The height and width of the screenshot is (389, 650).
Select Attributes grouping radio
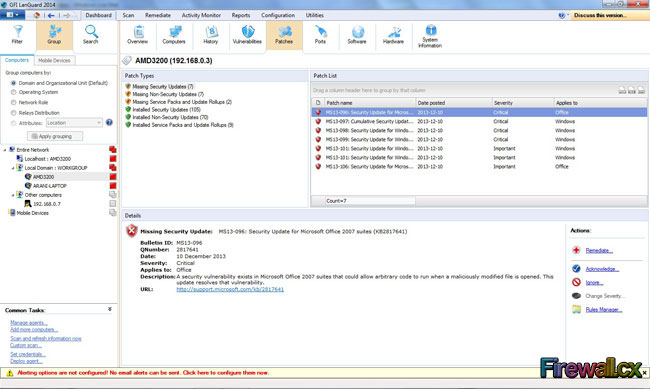13,123
